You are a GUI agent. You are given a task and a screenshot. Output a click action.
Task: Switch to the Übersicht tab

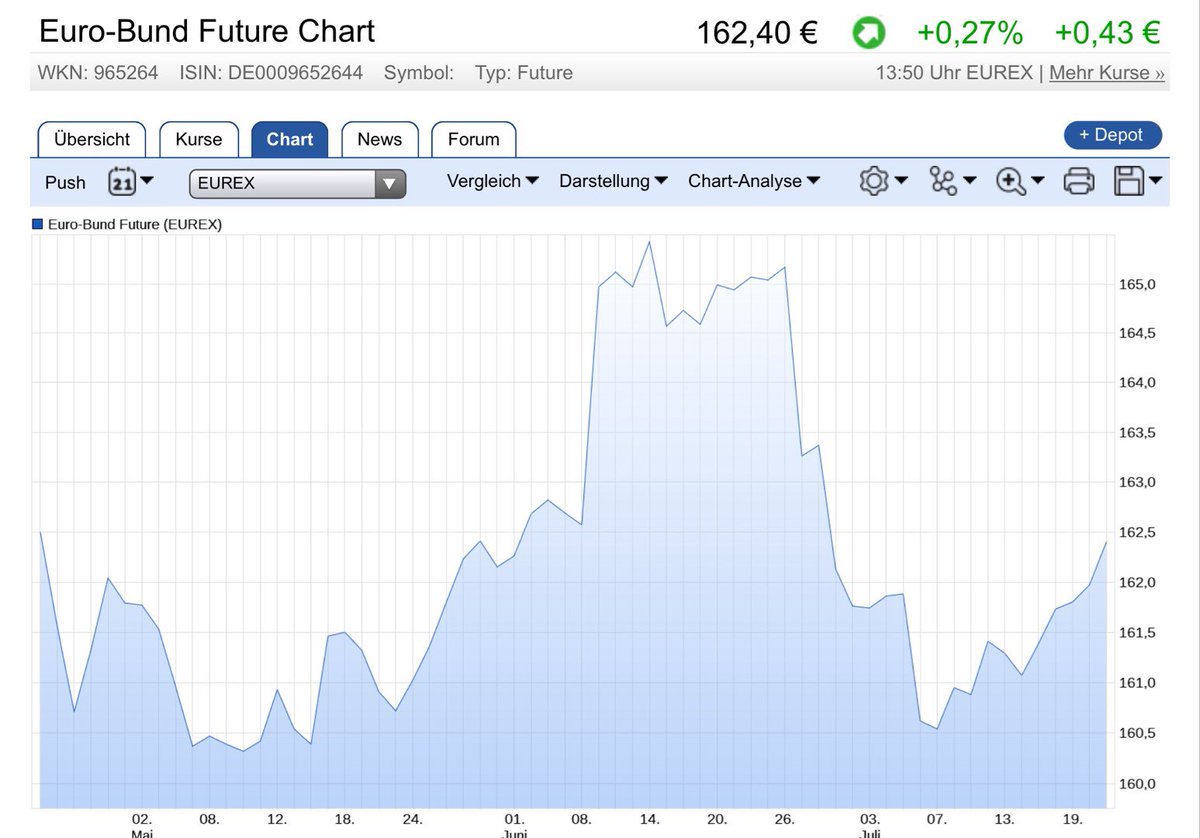click(x=92, y=139)
